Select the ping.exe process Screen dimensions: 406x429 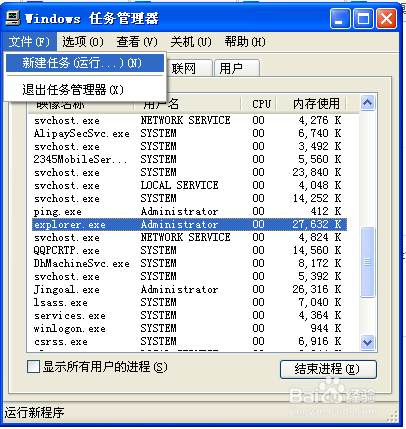coord(189,211)
